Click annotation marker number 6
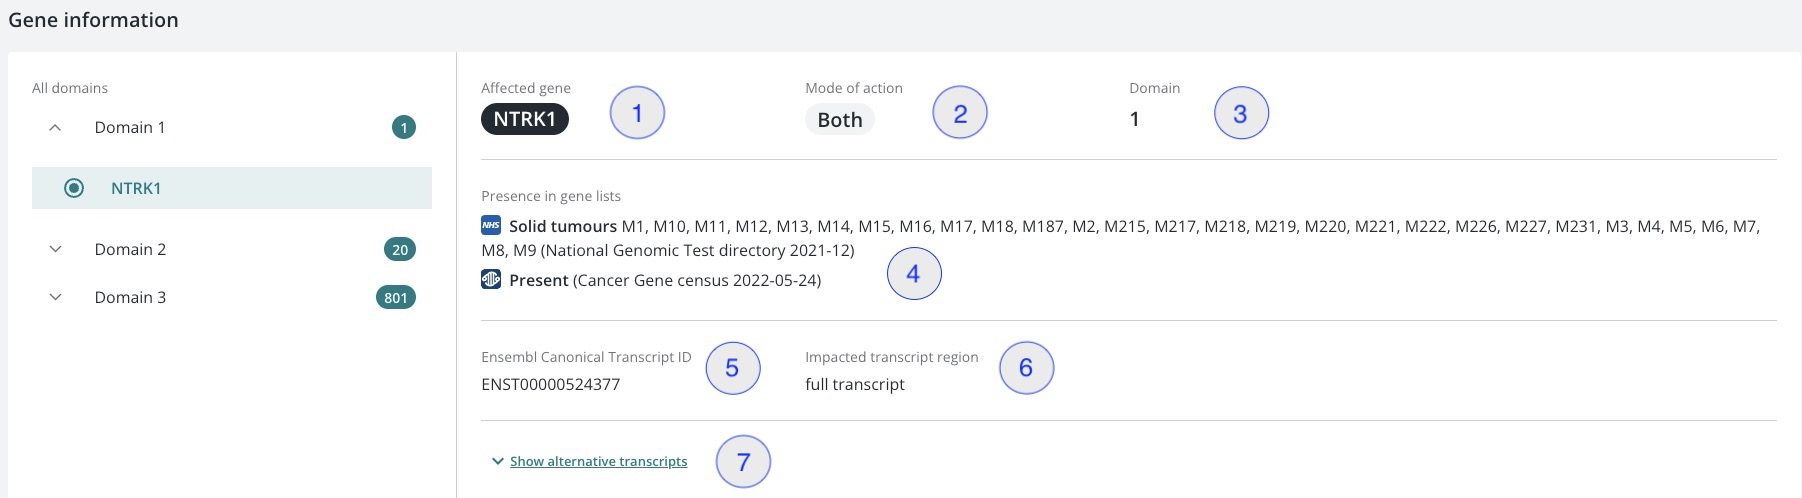This screenshot has width=1802, height=498. click(x=1026, y=368)
